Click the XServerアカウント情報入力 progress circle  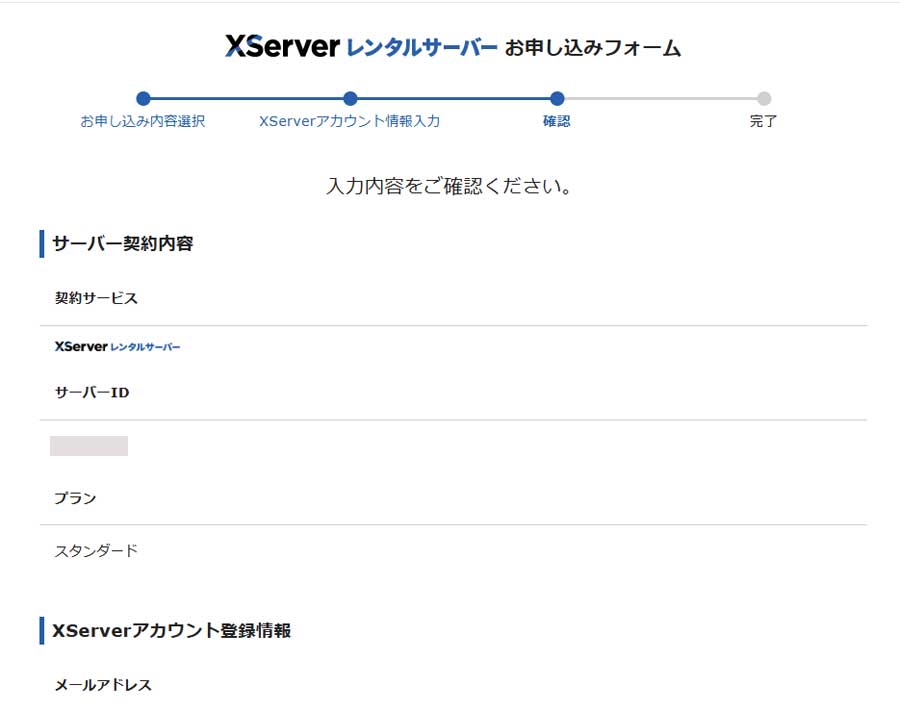click(350, 99)
